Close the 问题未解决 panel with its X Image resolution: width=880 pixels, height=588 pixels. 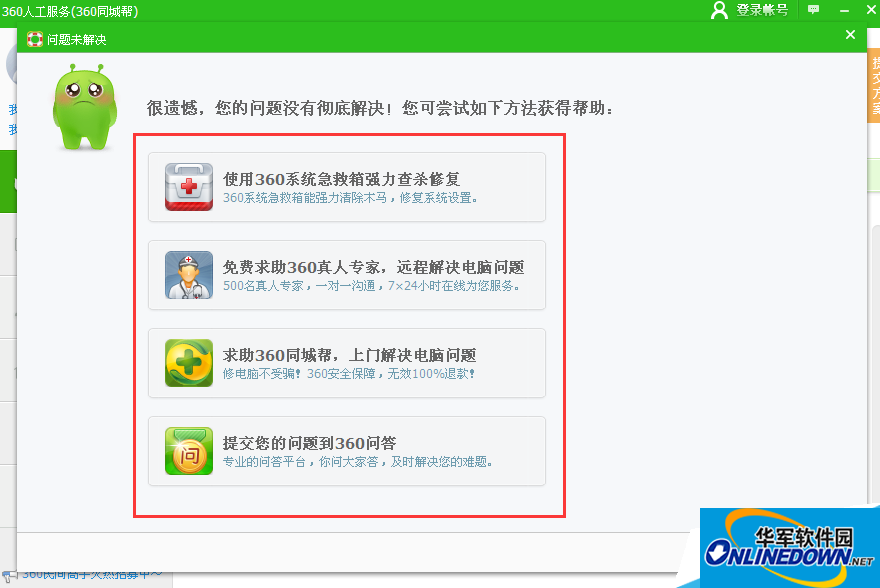point(850,34)
